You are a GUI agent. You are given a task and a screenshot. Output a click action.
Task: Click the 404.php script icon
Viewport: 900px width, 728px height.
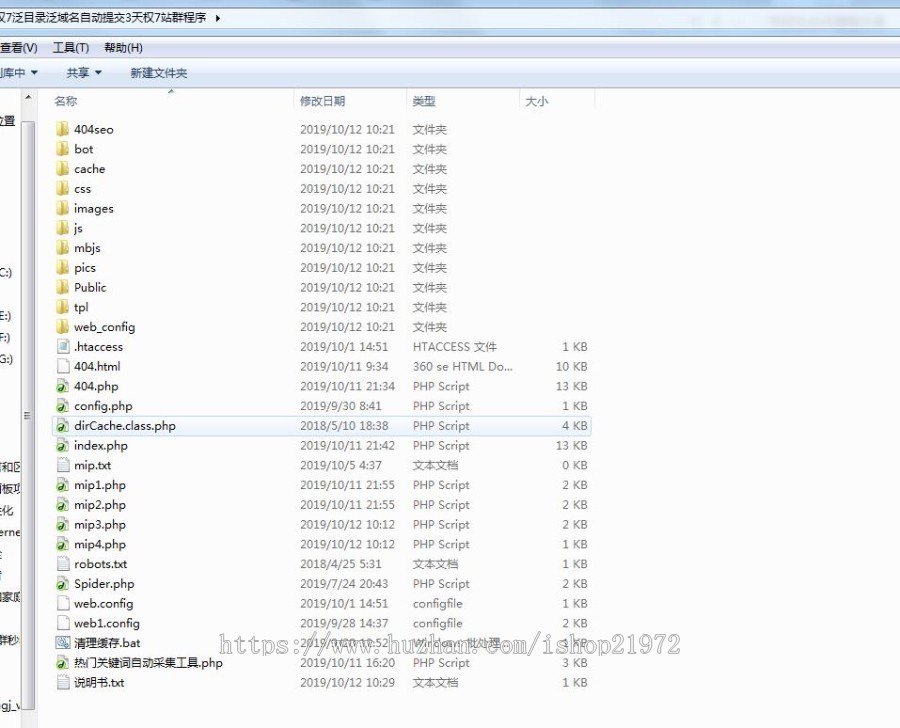(63, 386)
